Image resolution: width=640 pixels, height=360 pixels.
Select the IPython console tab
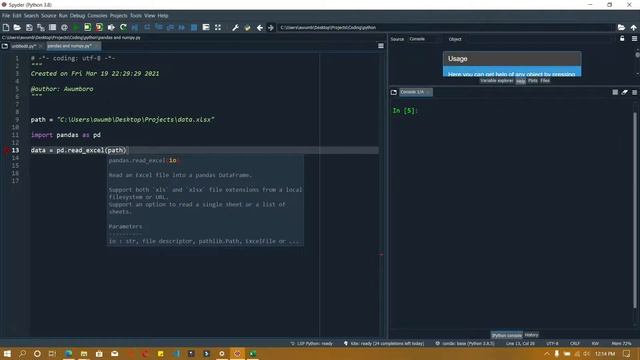pyautogui.click(x=507, y=335)
